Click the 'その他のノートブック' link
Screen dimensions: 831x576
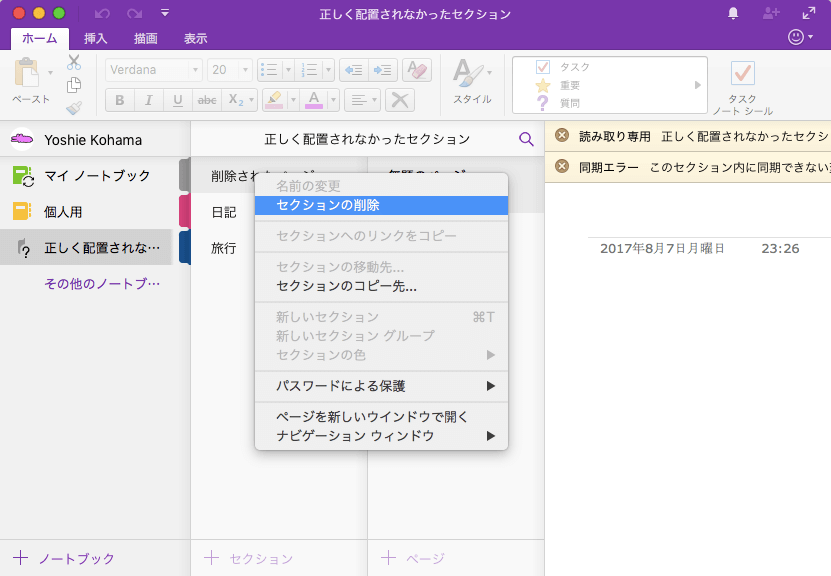[101, 284]
